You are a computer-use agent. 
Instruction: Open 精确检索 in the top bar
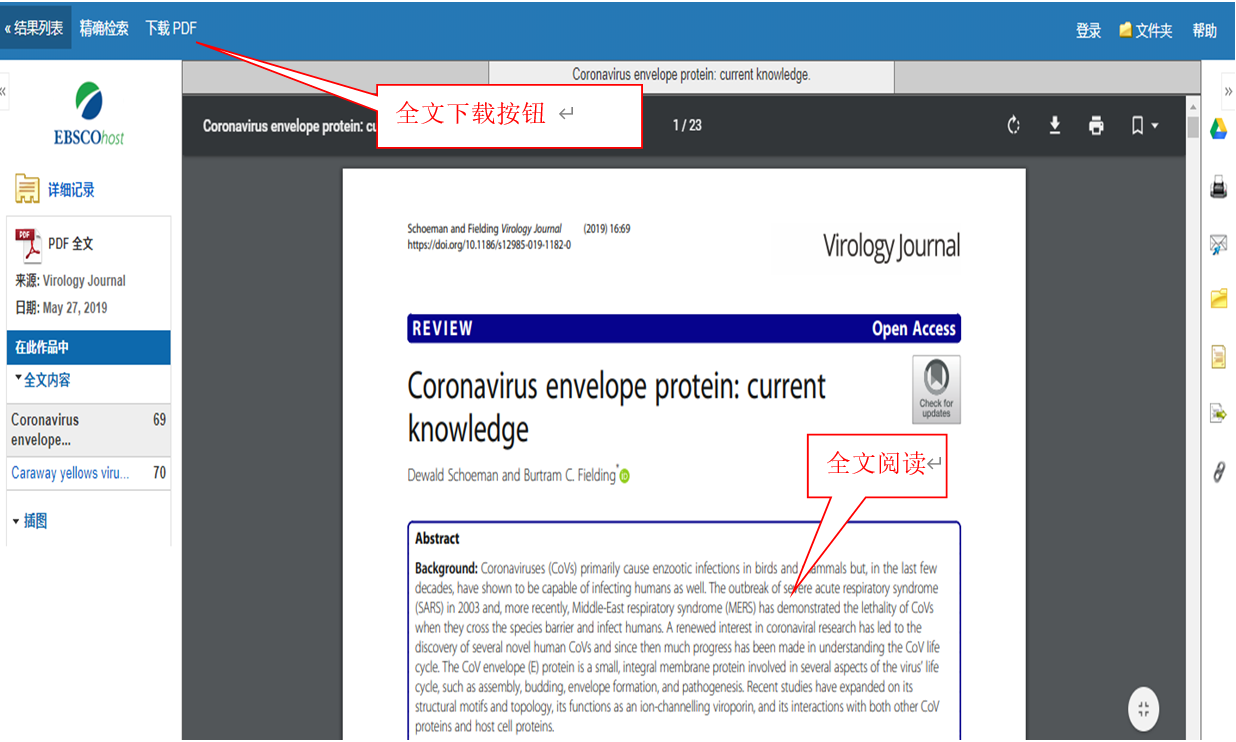pos(104,29)
